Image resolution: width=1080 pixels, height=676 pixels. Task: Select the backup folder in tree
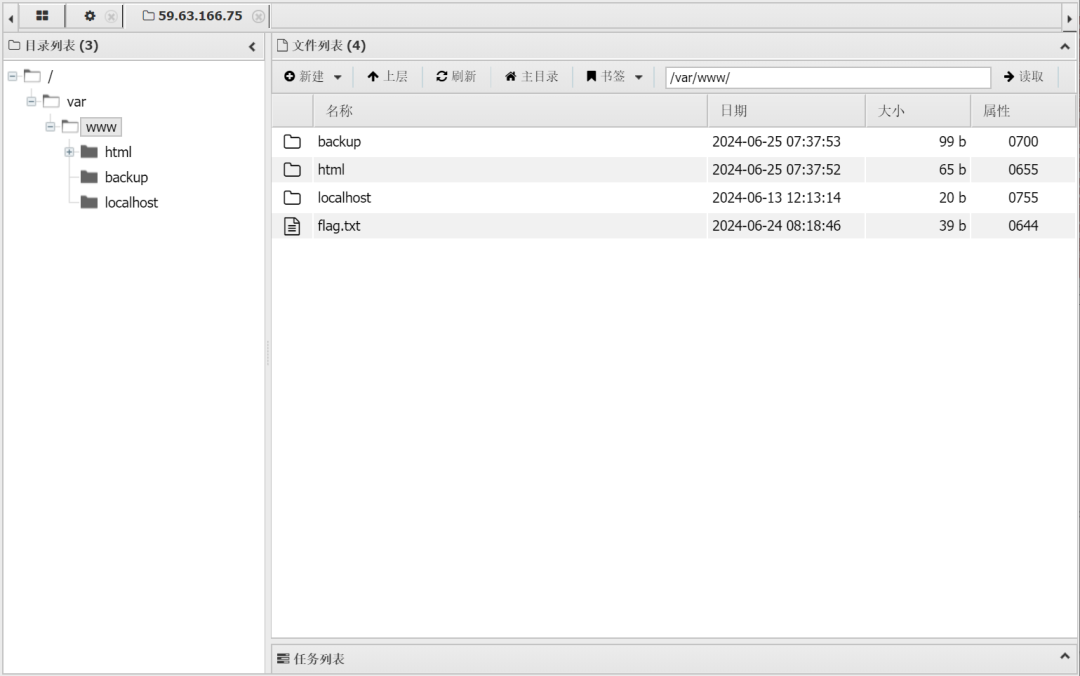[126, 177]
